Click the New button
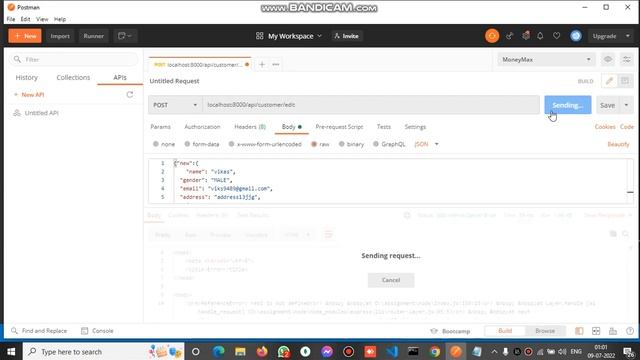Image resolution: width=640 pixels, height=360 pixels. pyautogui.click(x=25, y=36)
